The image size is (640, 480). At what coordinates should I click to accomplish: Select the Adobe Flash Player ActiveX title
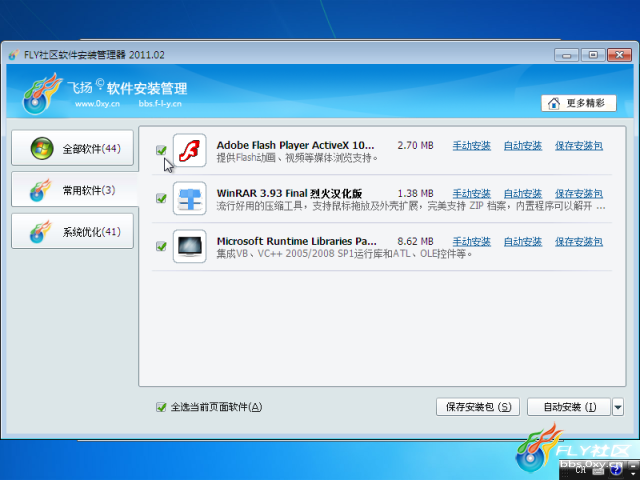point(295,145)
